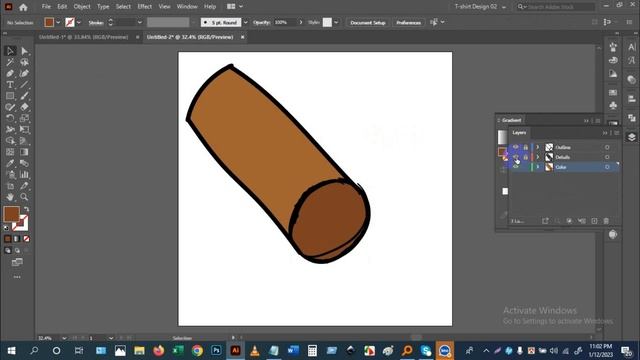Click the Fill color swatch in toolbar
Viewport: 640px width, 360px height.
[x=11, y=214]
